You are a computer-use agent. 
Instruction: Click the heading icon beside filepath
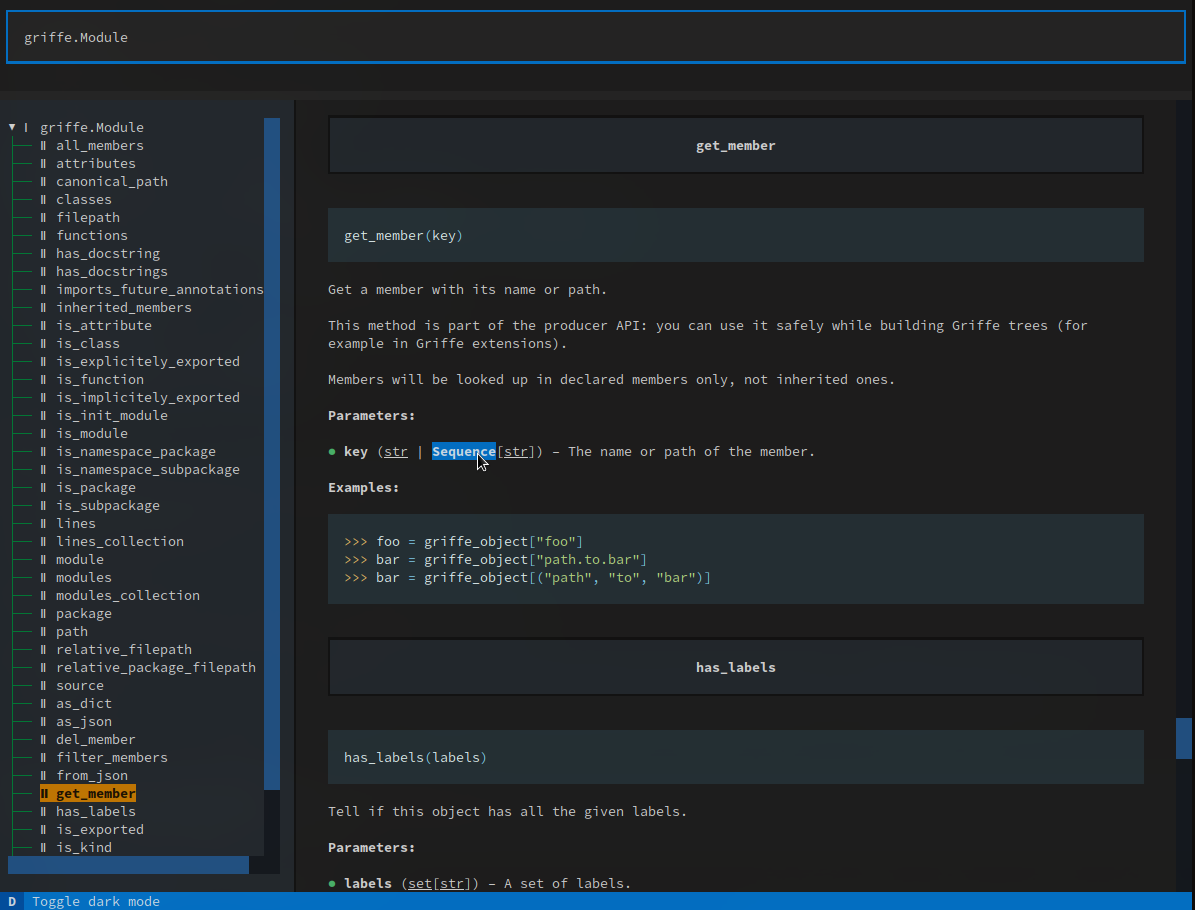(x=44, y=217)
